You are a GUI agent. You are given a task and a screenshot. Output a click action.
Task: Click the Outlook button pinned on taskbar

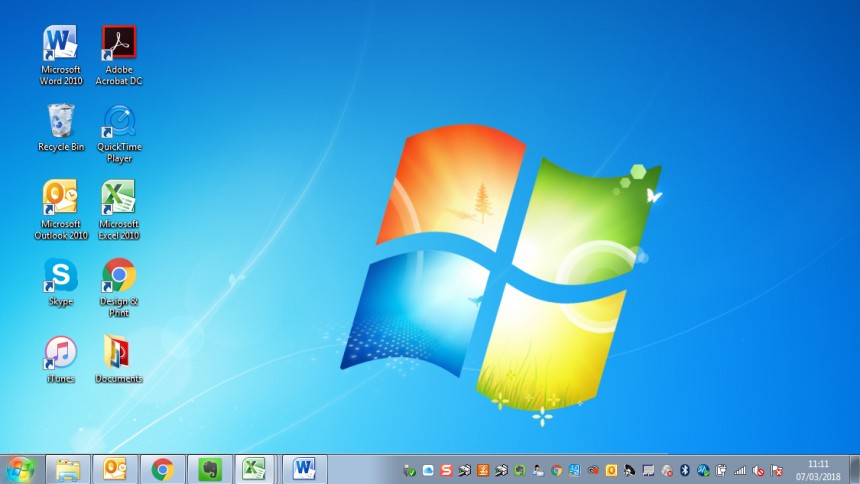115,470
